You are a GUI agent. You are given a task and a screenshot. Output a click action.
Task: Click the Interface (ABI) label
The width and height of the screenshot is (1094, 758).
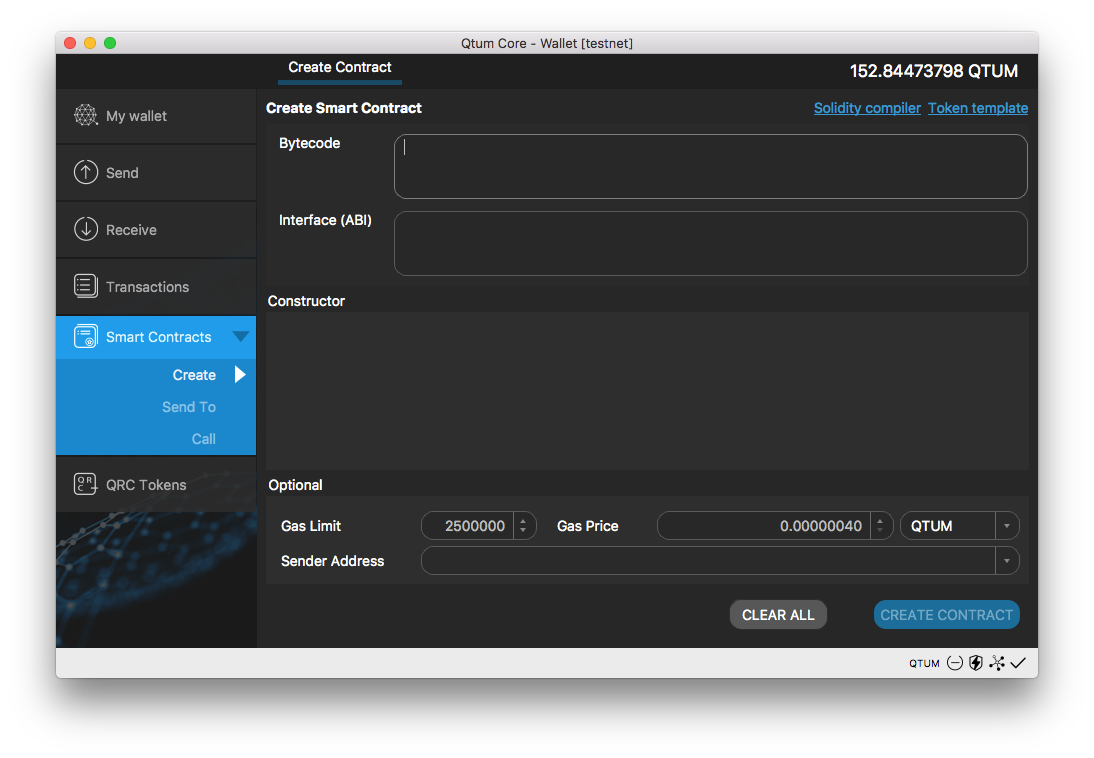(x=325, y=220)
